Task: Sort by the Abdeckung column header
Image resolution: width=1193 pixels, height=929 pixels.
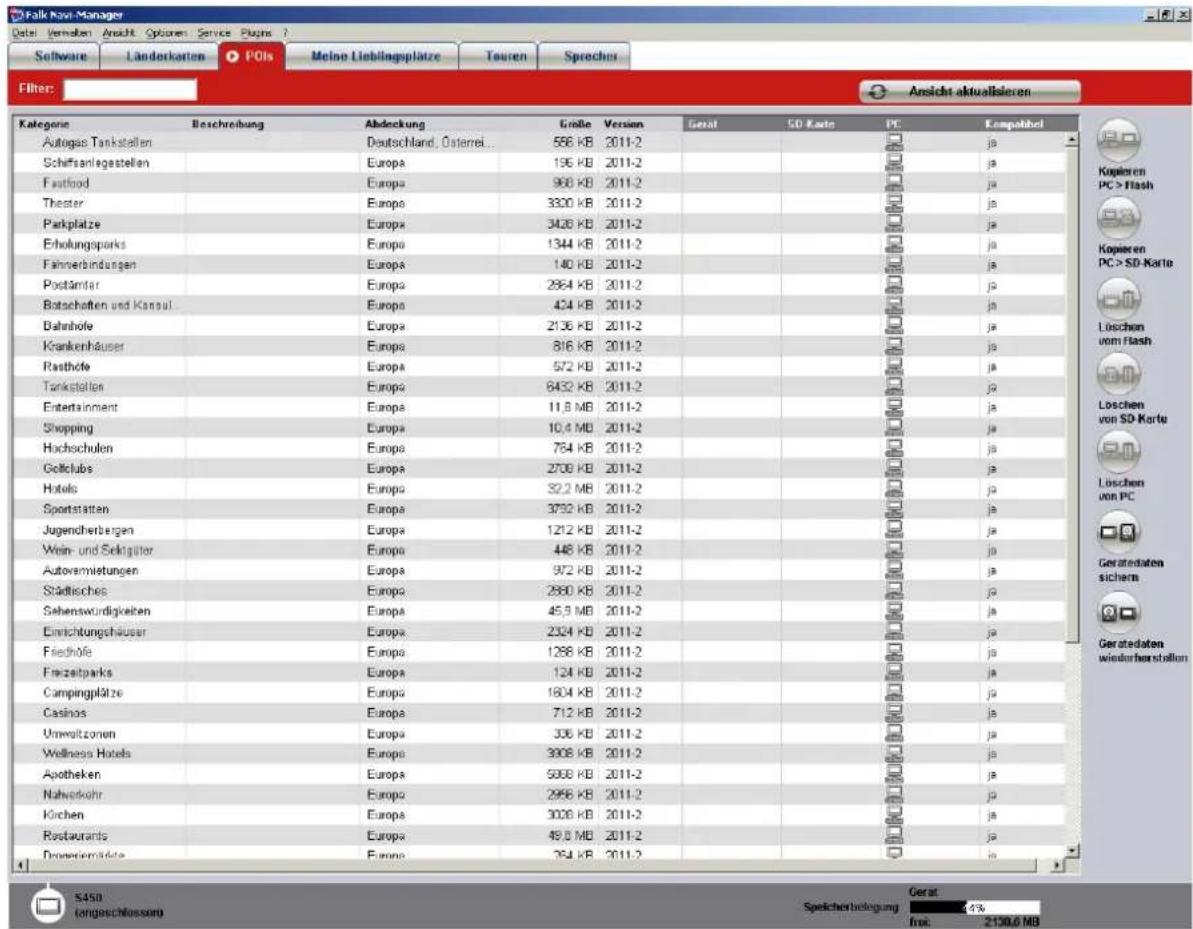Action: [430, 124]
